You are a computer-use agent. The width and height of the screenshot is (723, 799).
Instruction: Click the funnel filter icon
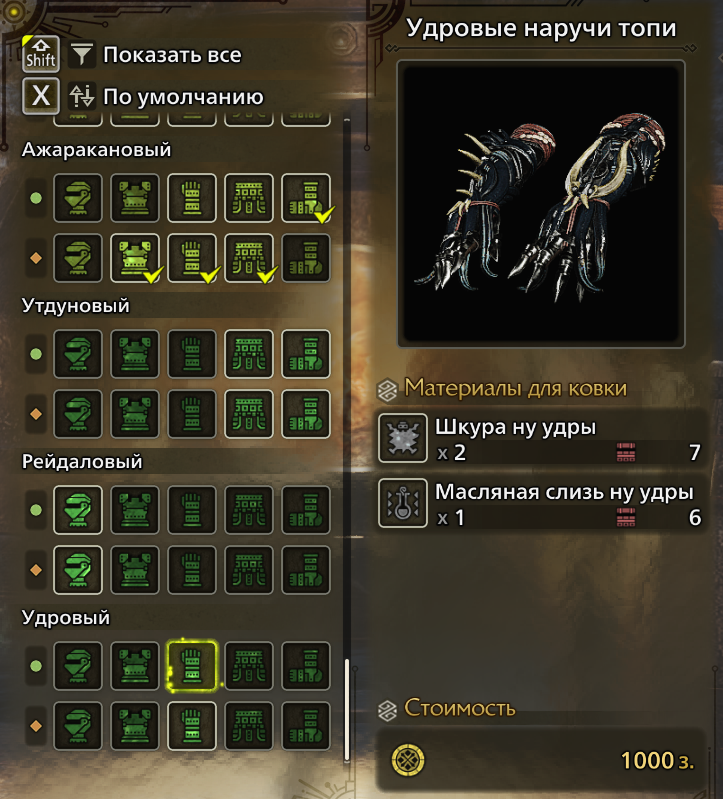coord(82,55)
